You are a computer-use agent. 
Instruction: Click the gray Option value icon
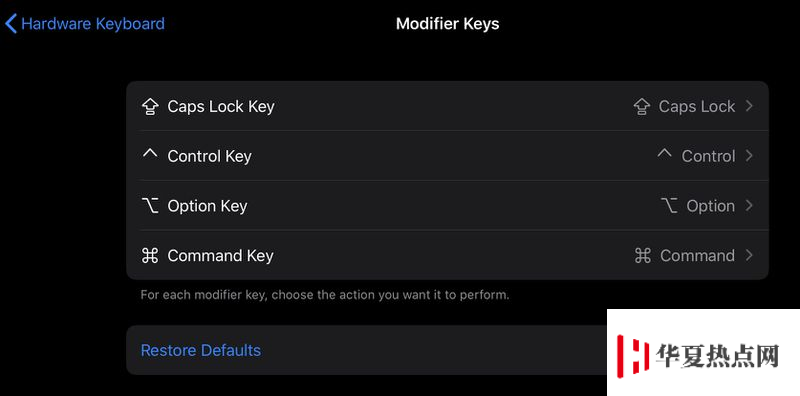[669, 206]
